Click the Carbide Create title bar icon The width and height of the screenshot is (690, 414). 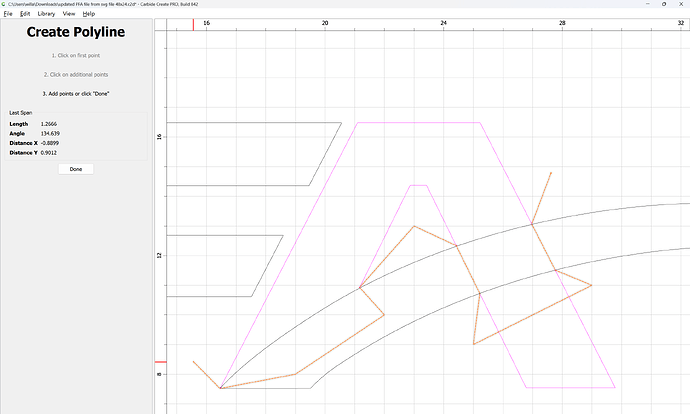tap(5, 4)
